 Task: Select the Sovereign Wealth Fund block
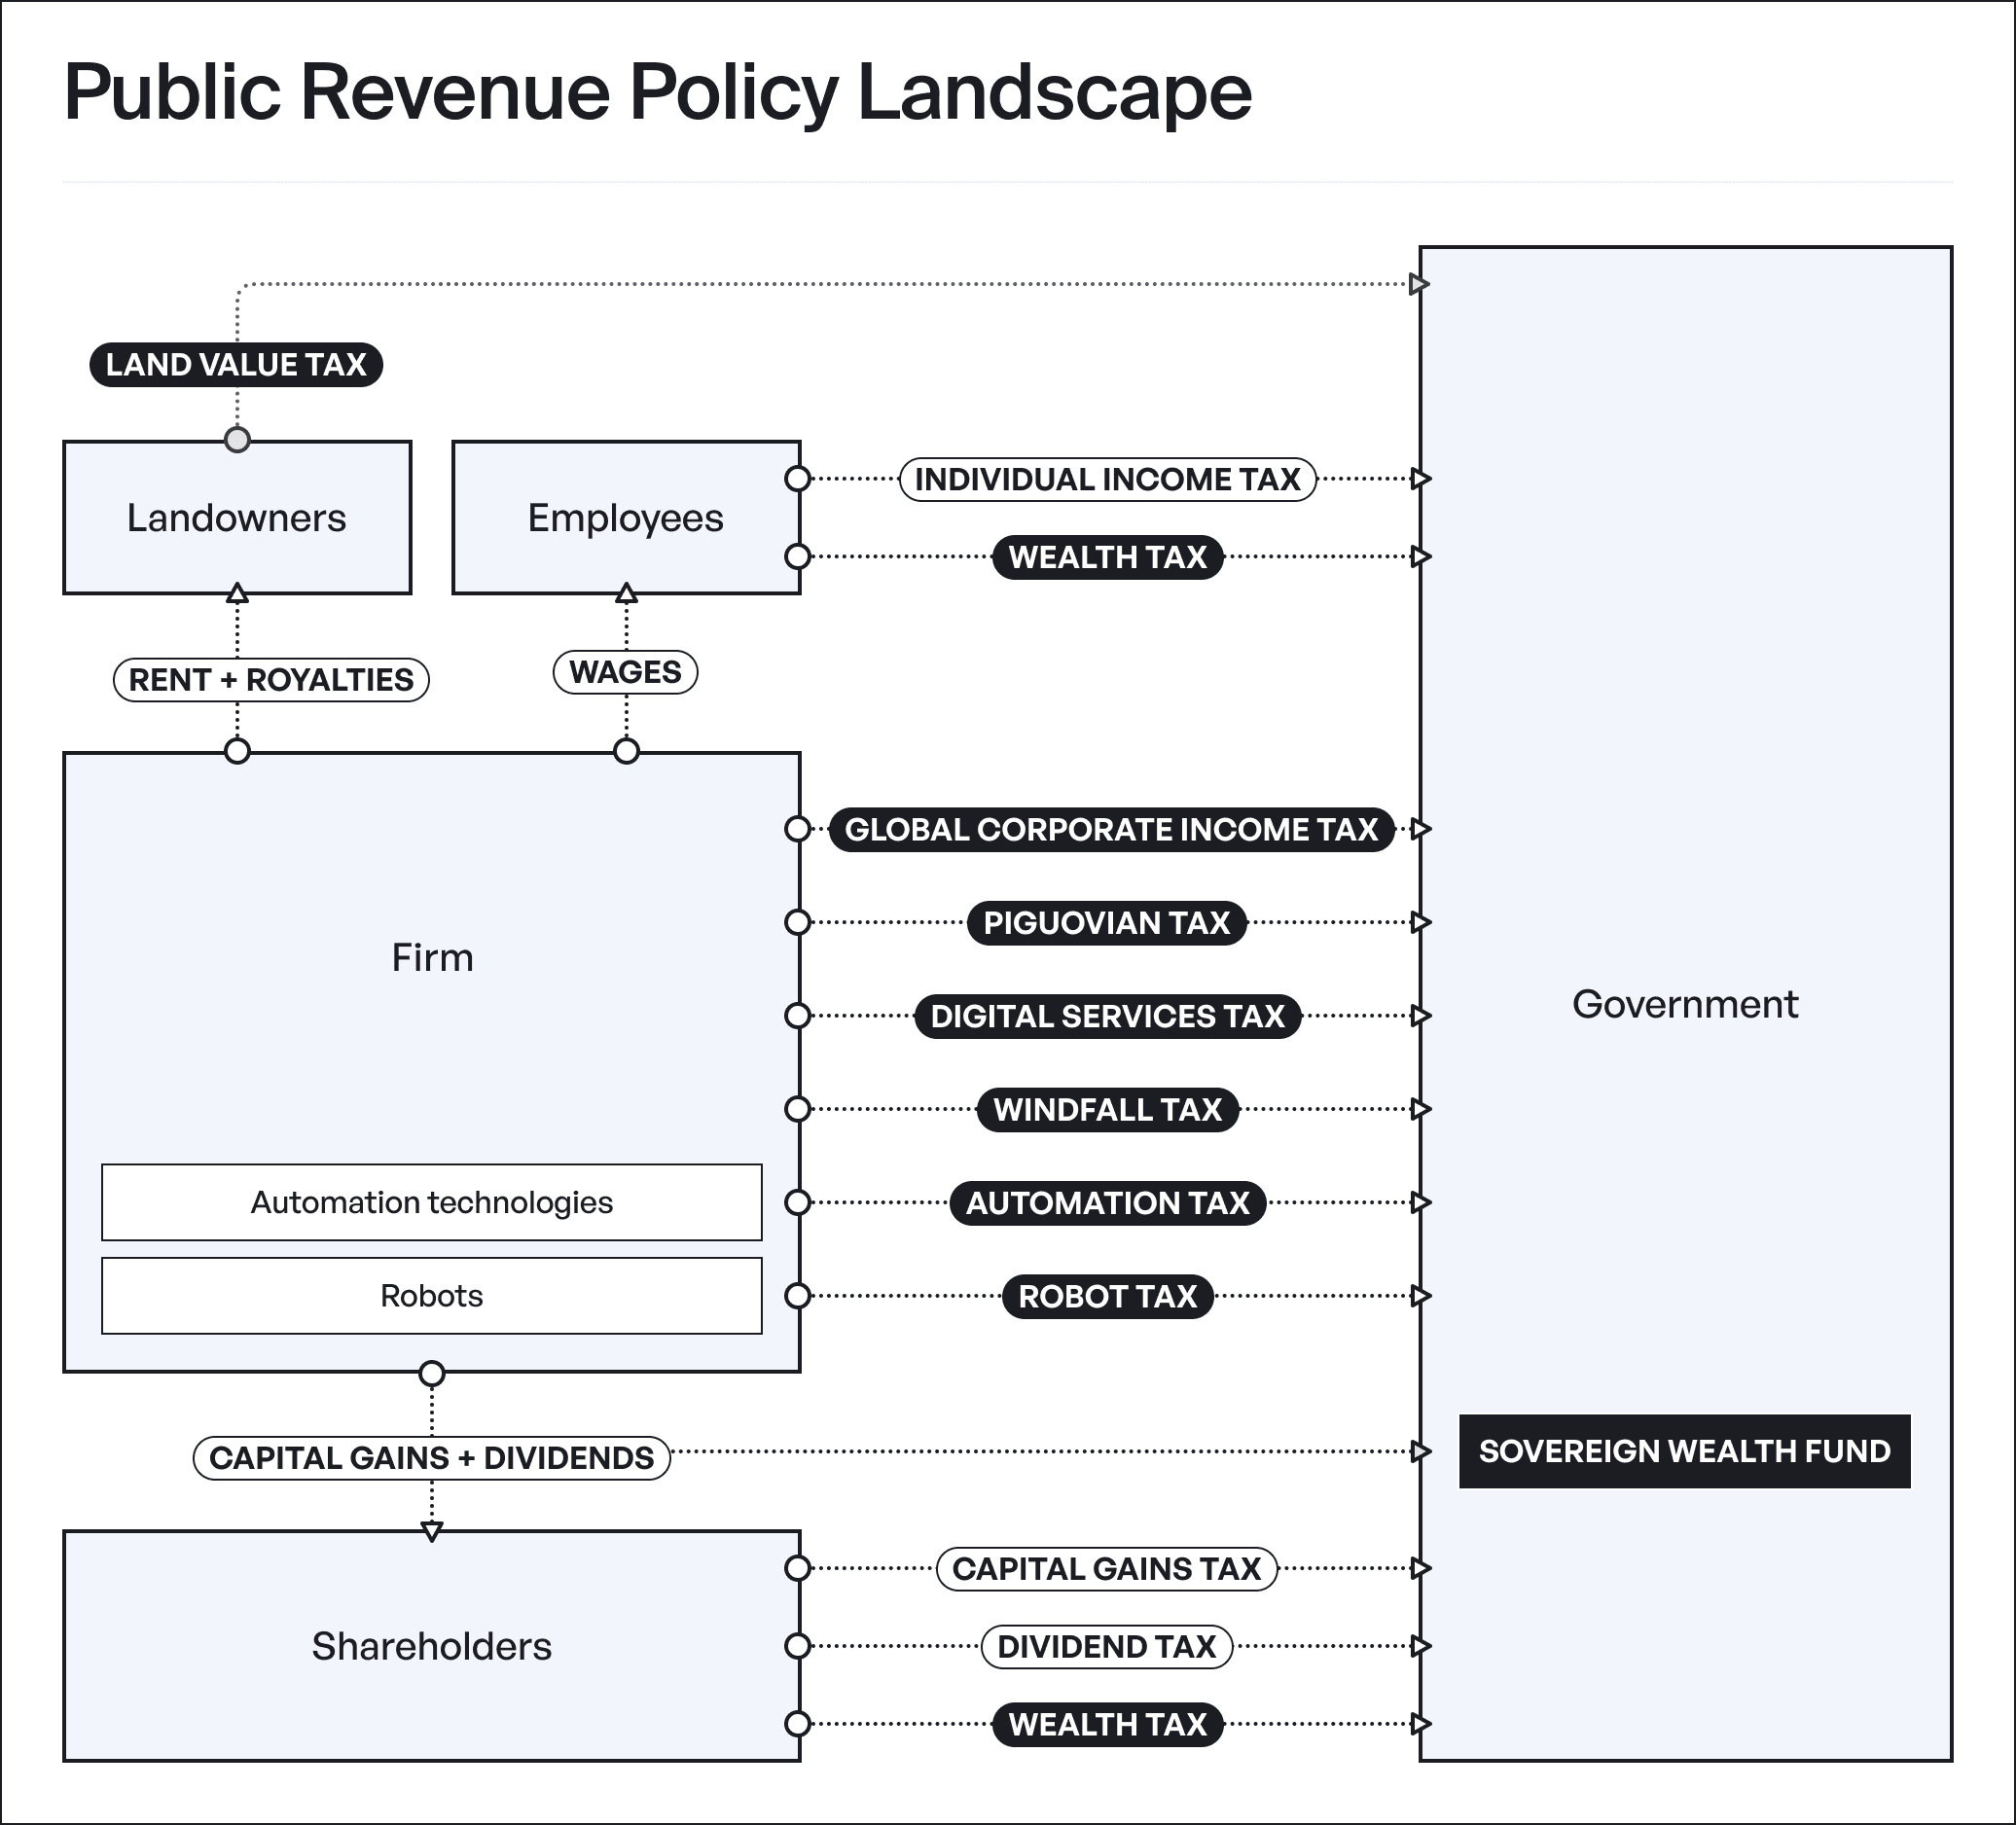click(1684, 1451)
